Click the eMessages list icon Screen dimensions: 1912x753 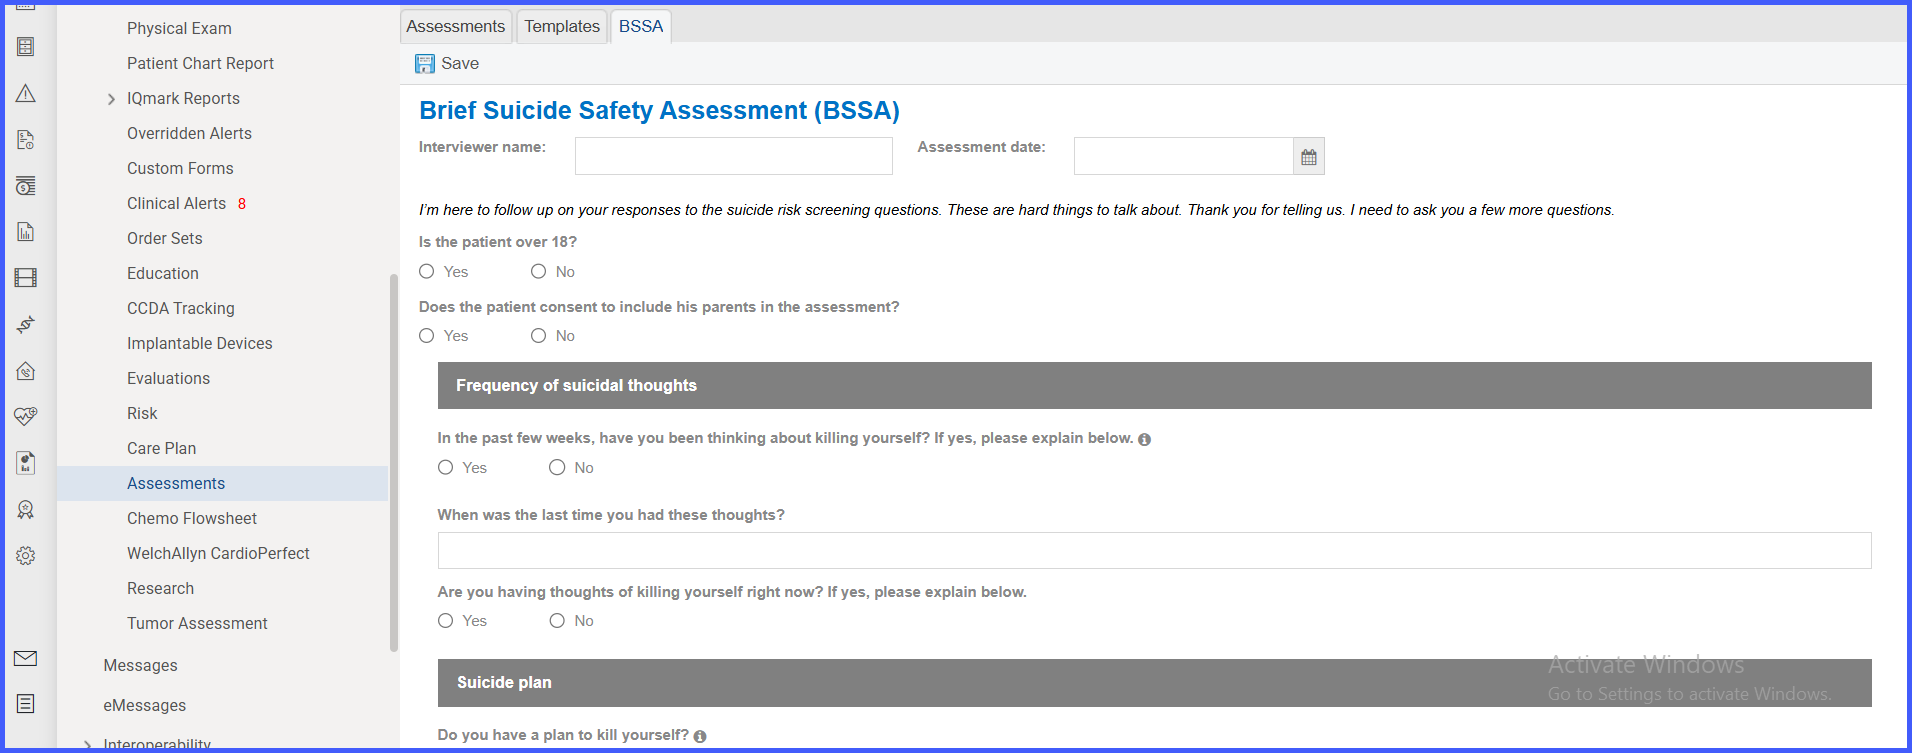coord(26,704)
